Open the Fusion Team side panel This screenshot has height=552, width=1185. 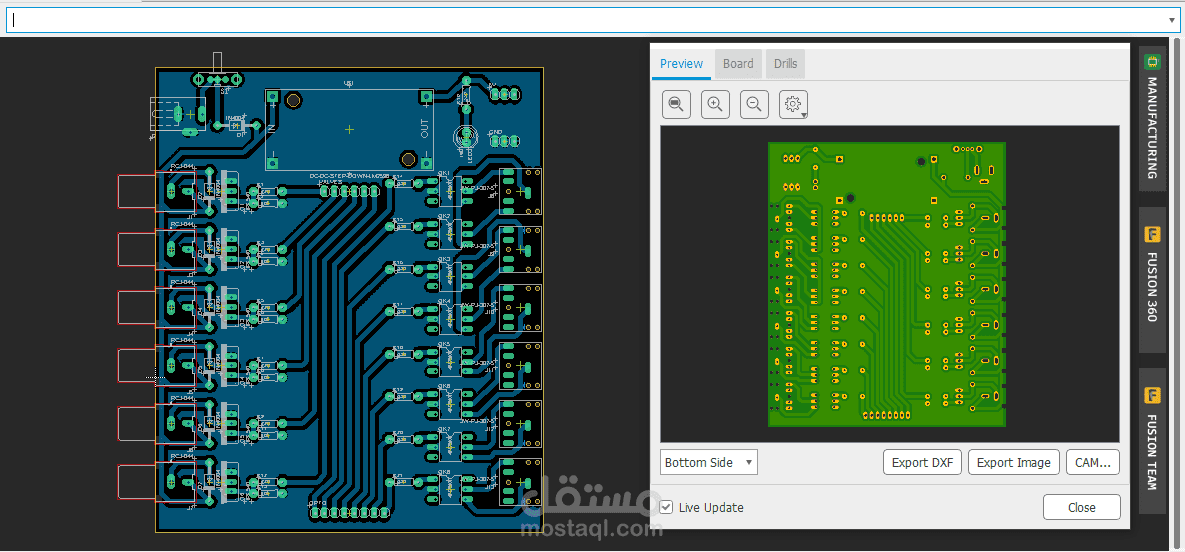(1153, 441)
